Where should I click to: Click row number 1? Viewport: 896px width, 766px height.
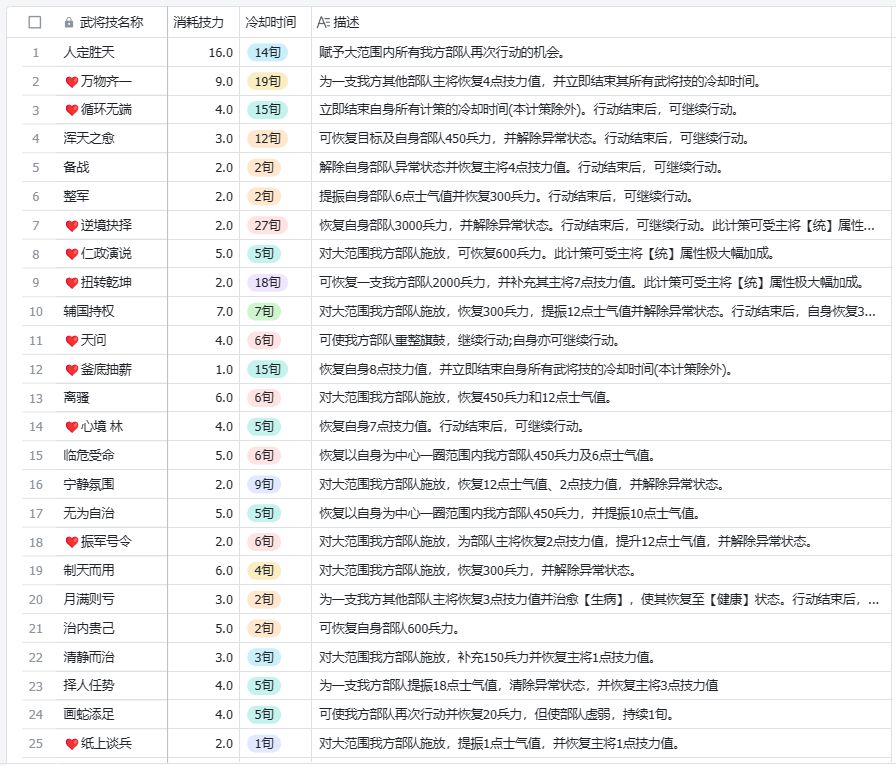(x=35, y=53)
